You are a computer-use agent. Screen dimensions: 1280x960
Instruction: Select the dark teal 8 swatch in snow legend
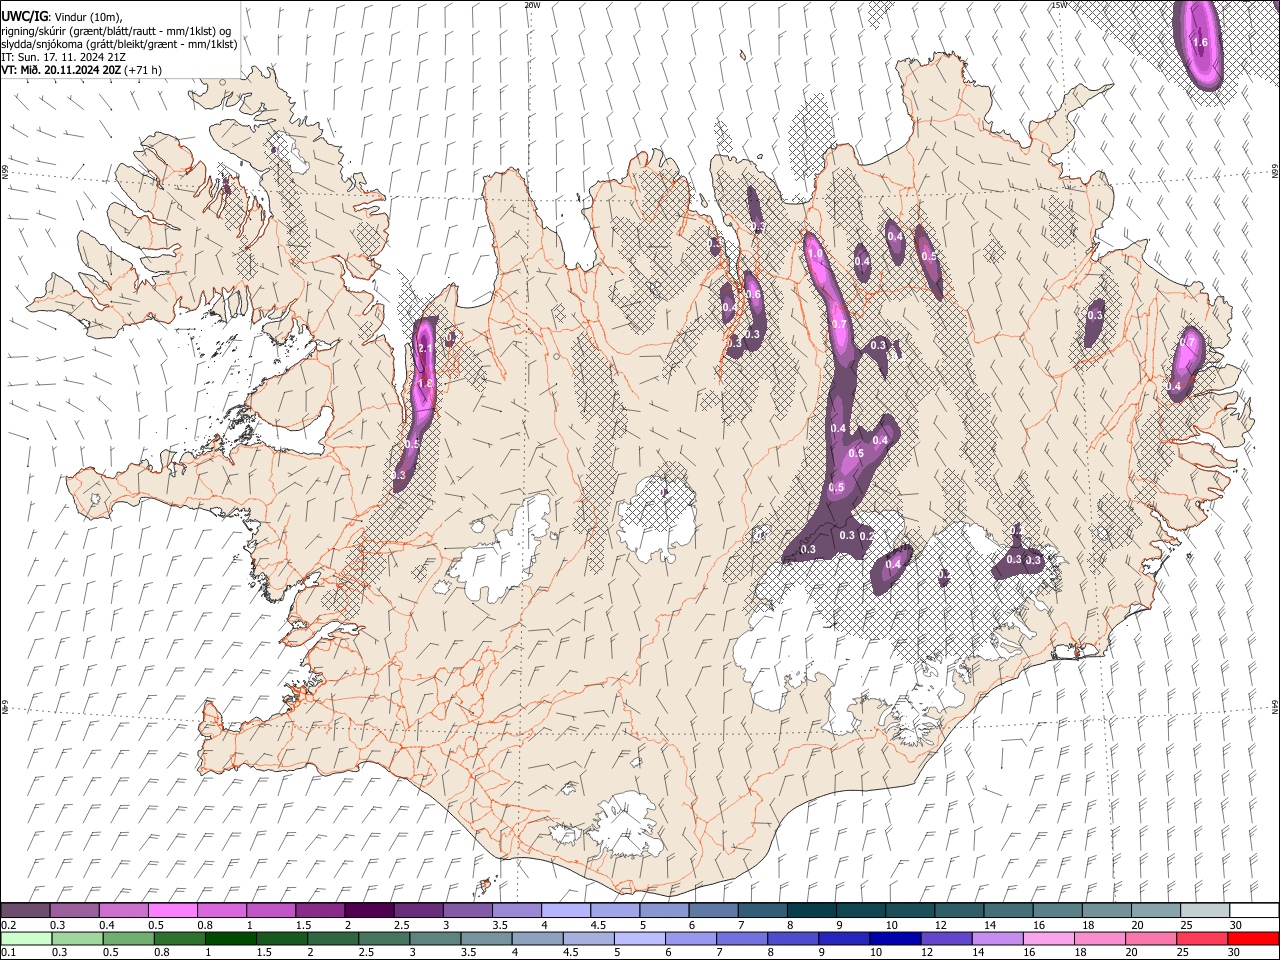point(811,911)
